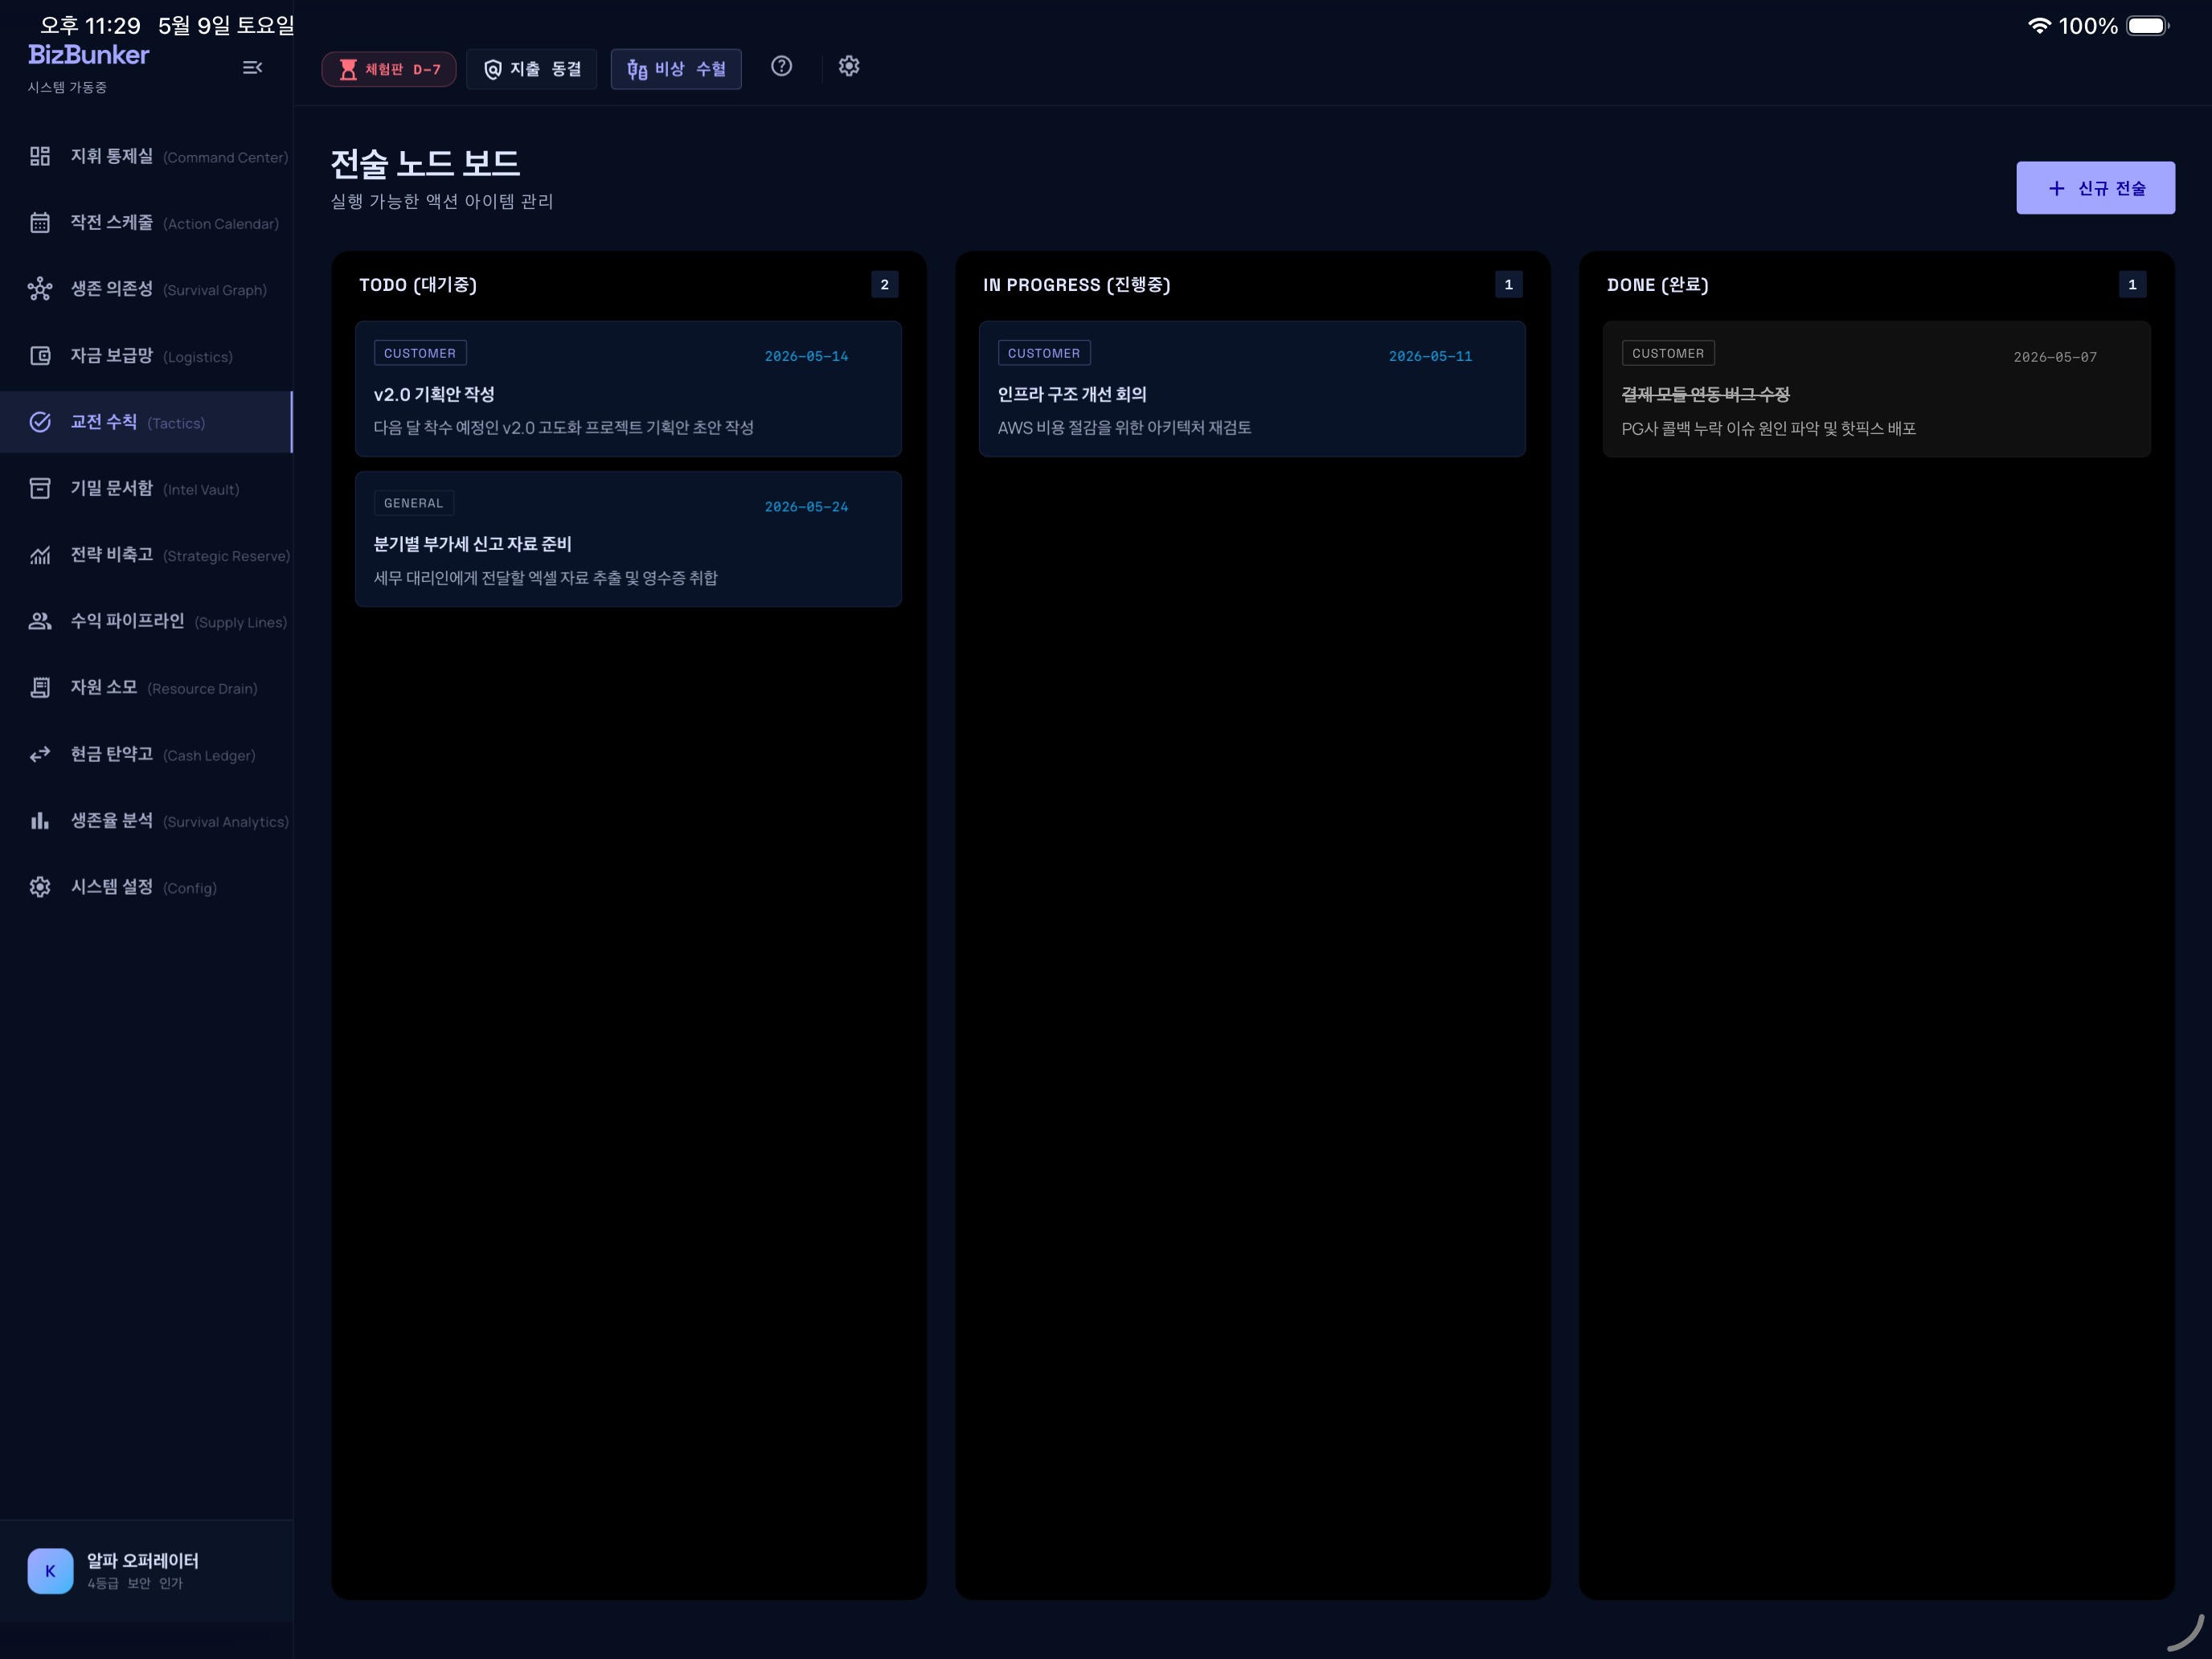The width and height of the screenshot is (2212, 1659).
Task: Click CUSTOMER tag on v2.0 기획안 card
Action: click(x=420, y=353)
